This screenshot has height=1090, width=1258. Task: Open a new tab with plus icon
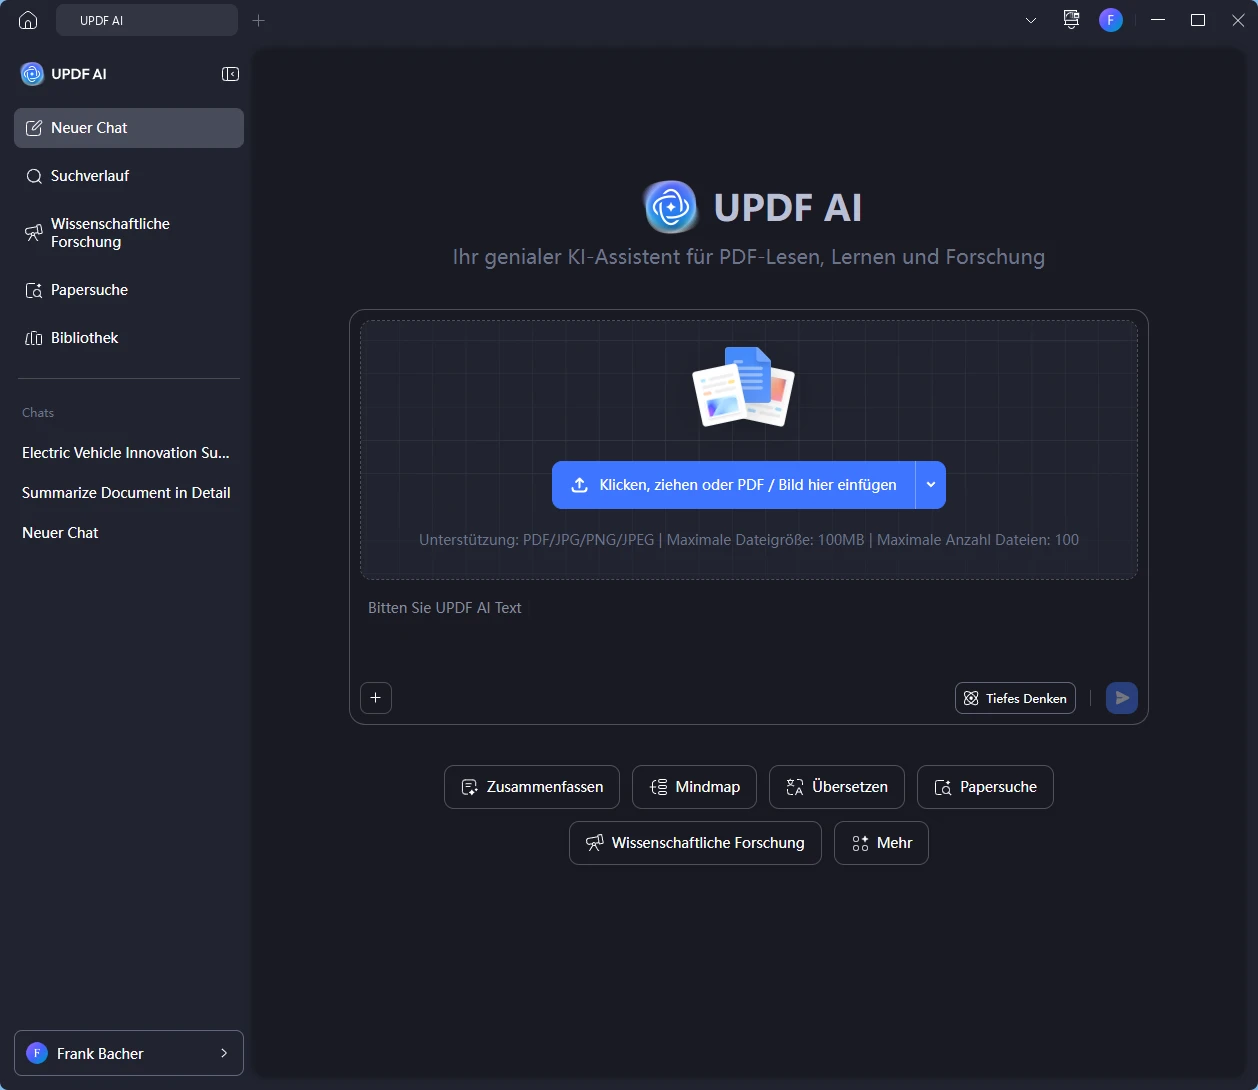(258, 20)
